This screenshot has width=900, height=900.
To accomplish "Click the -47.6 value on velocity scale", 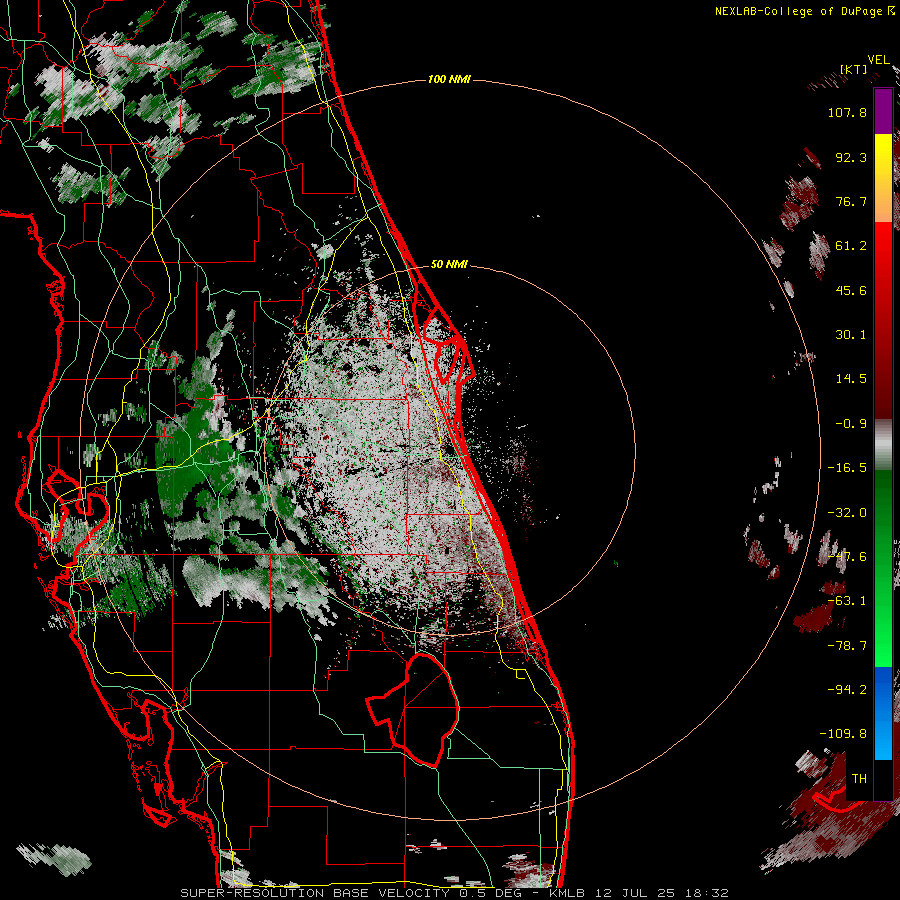I will 847,557.
